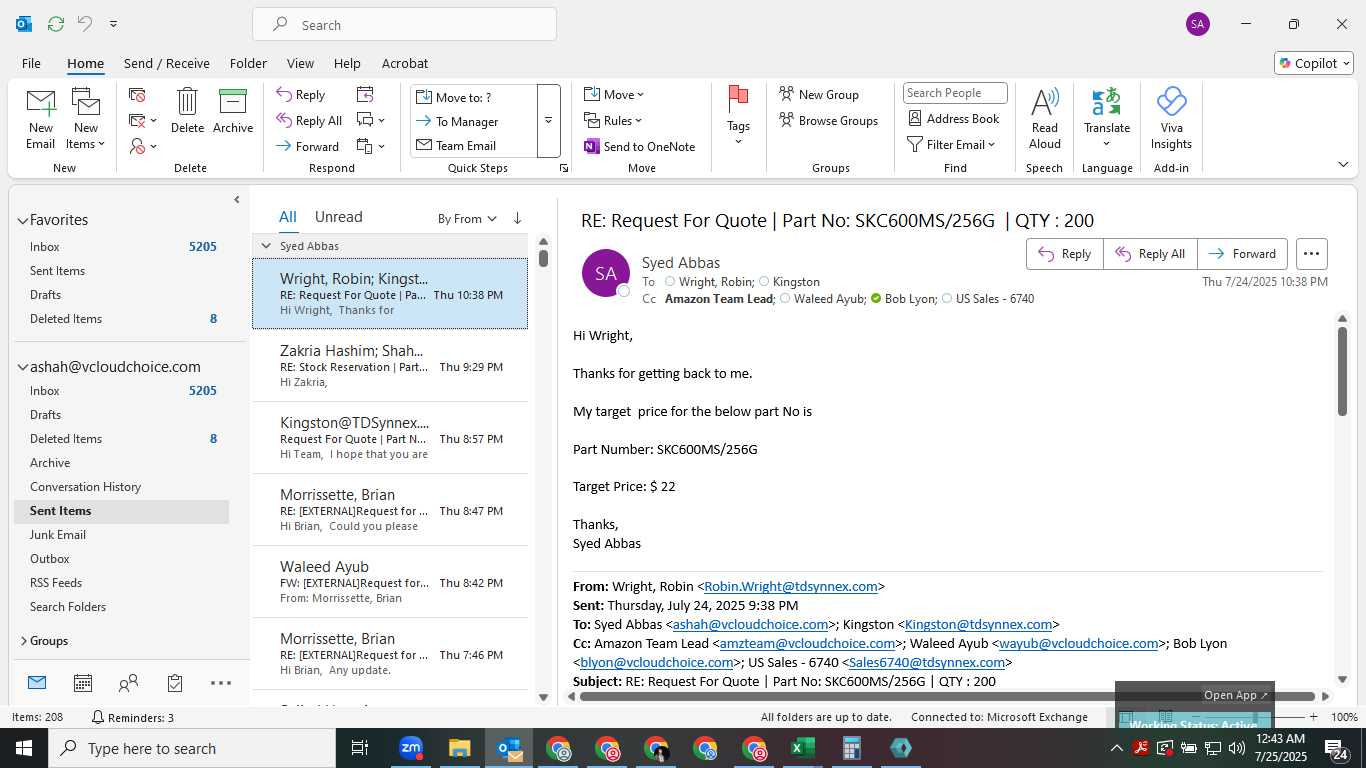Screen dimensions: 1366x768
Task: Open Zoom from the taskbar
Action: click(x=411, y=748)
